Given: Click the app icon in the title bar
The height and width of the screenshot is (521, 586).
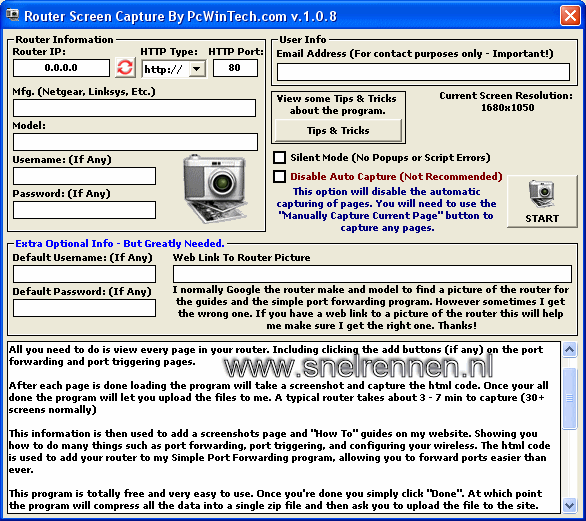Looking at the screenshot, I should 13,15.
